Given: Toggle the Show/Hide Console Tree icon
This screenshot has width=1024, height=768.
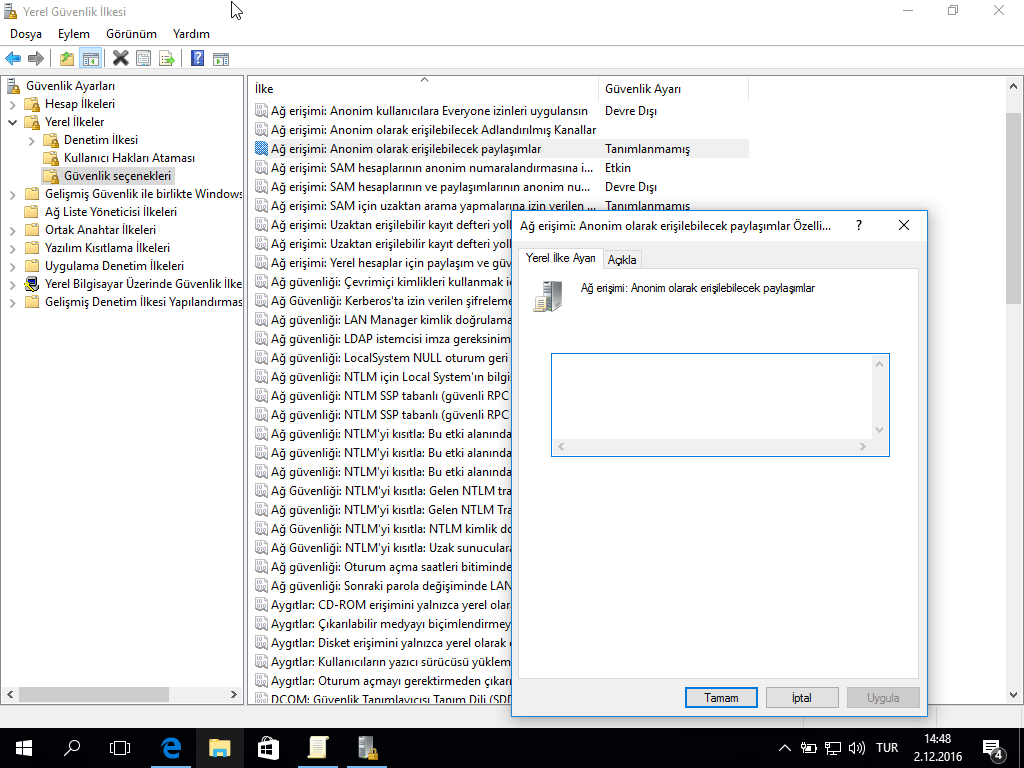Looking at the screenshot, I should pos(90,59).
